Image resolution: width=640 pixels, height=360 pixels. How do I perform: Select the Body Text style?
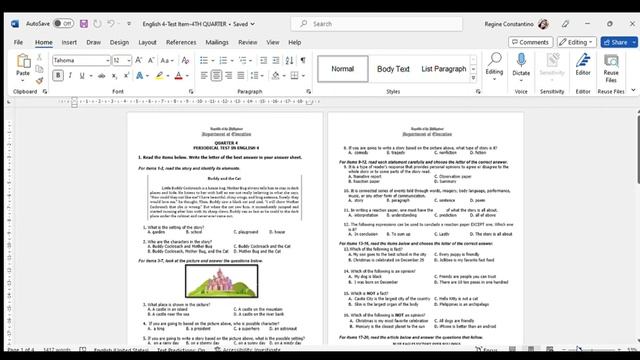pos(393,69)
